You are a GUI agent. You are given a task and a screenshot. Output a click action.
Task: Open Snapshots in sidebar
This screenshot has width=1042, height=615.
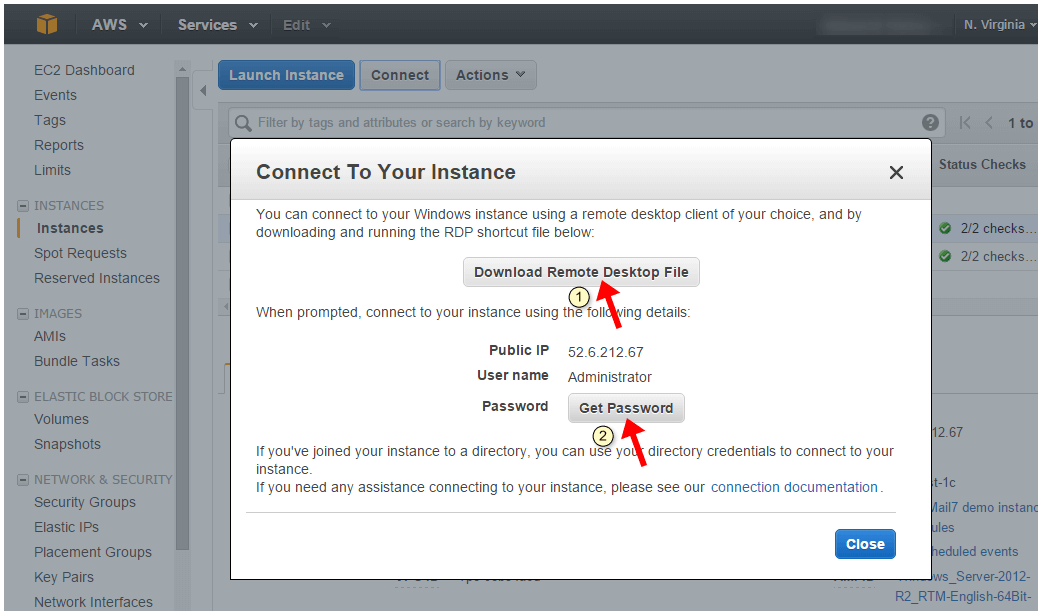[67, 444]
